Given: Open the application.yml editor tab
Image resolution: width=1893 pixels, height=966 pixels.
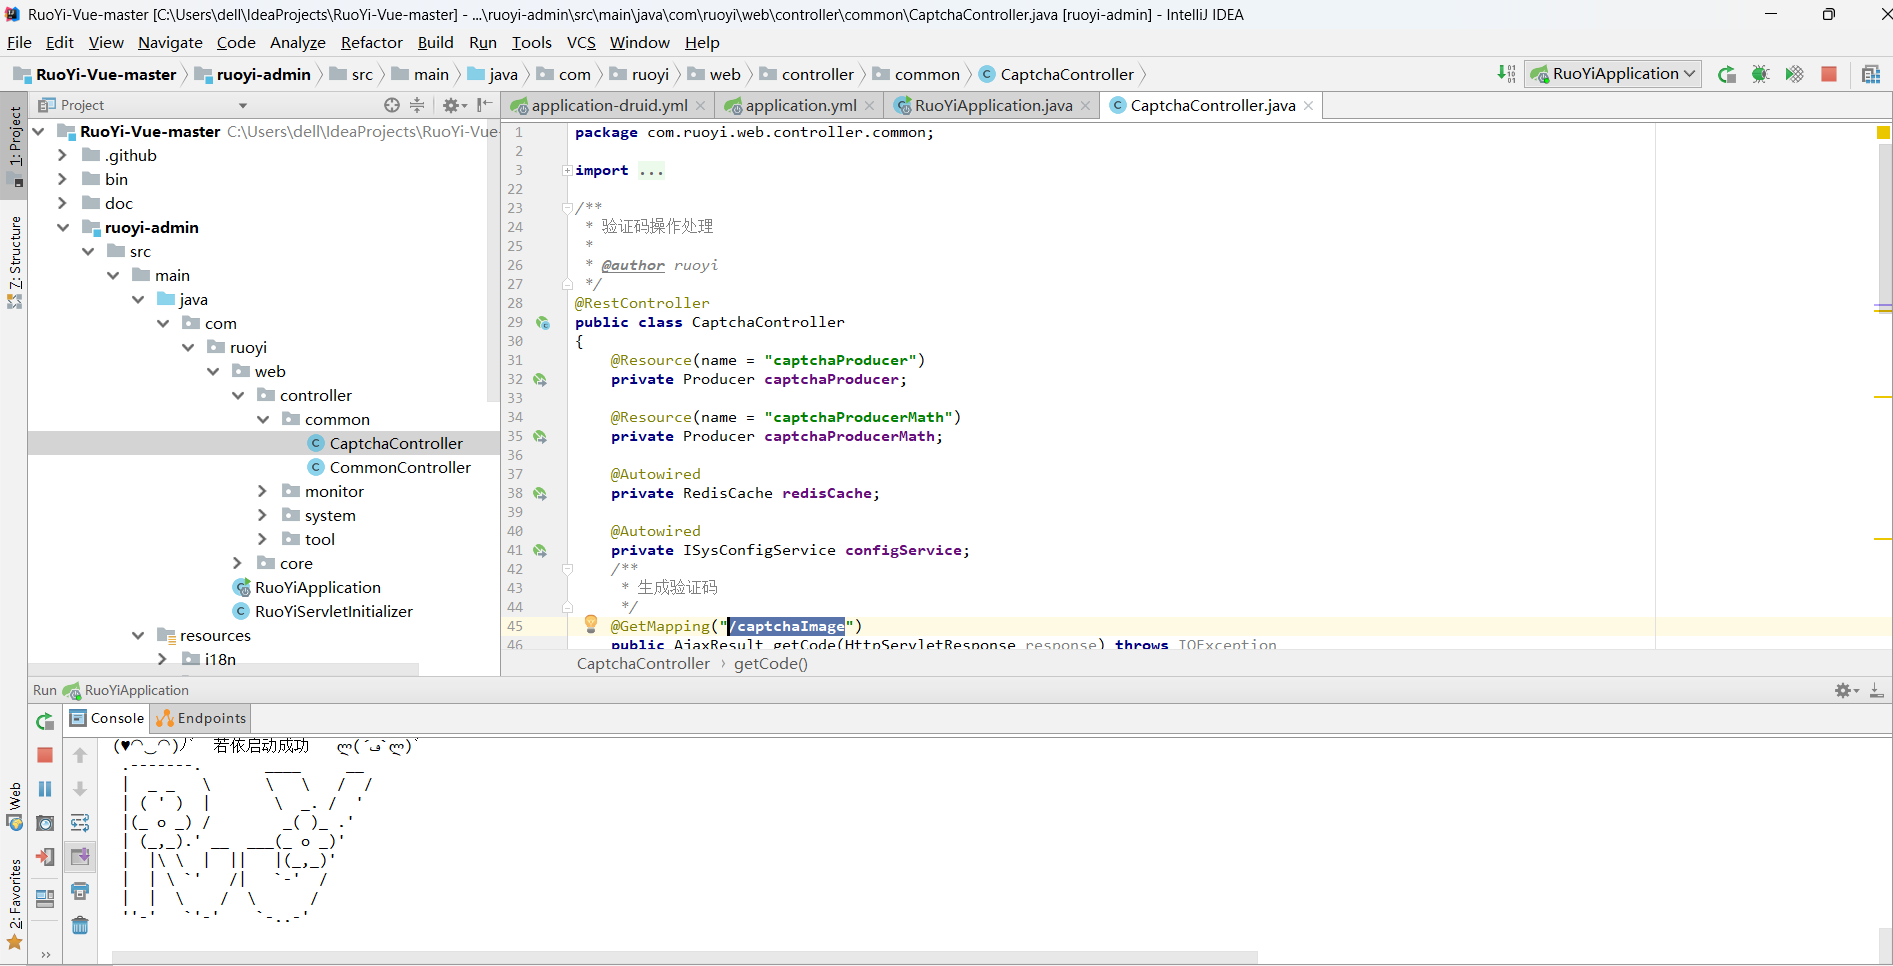Looking at the screenshot, I should pyautogui.click(x=801, y=105).
